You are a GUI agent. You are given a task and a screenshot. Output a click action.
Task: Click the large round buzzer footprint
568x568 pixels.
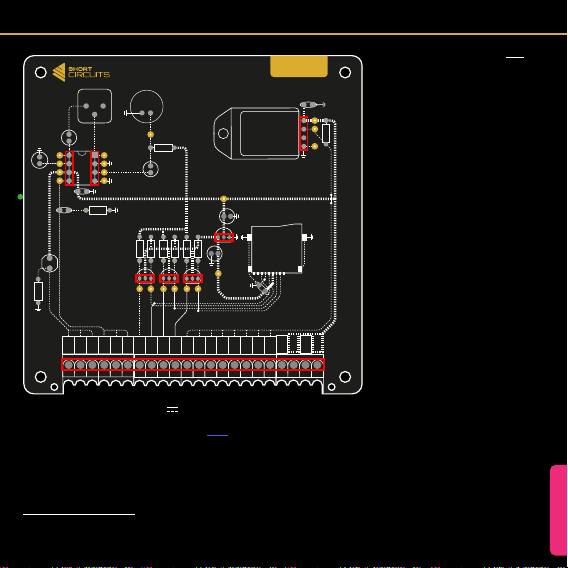point(146,106)
